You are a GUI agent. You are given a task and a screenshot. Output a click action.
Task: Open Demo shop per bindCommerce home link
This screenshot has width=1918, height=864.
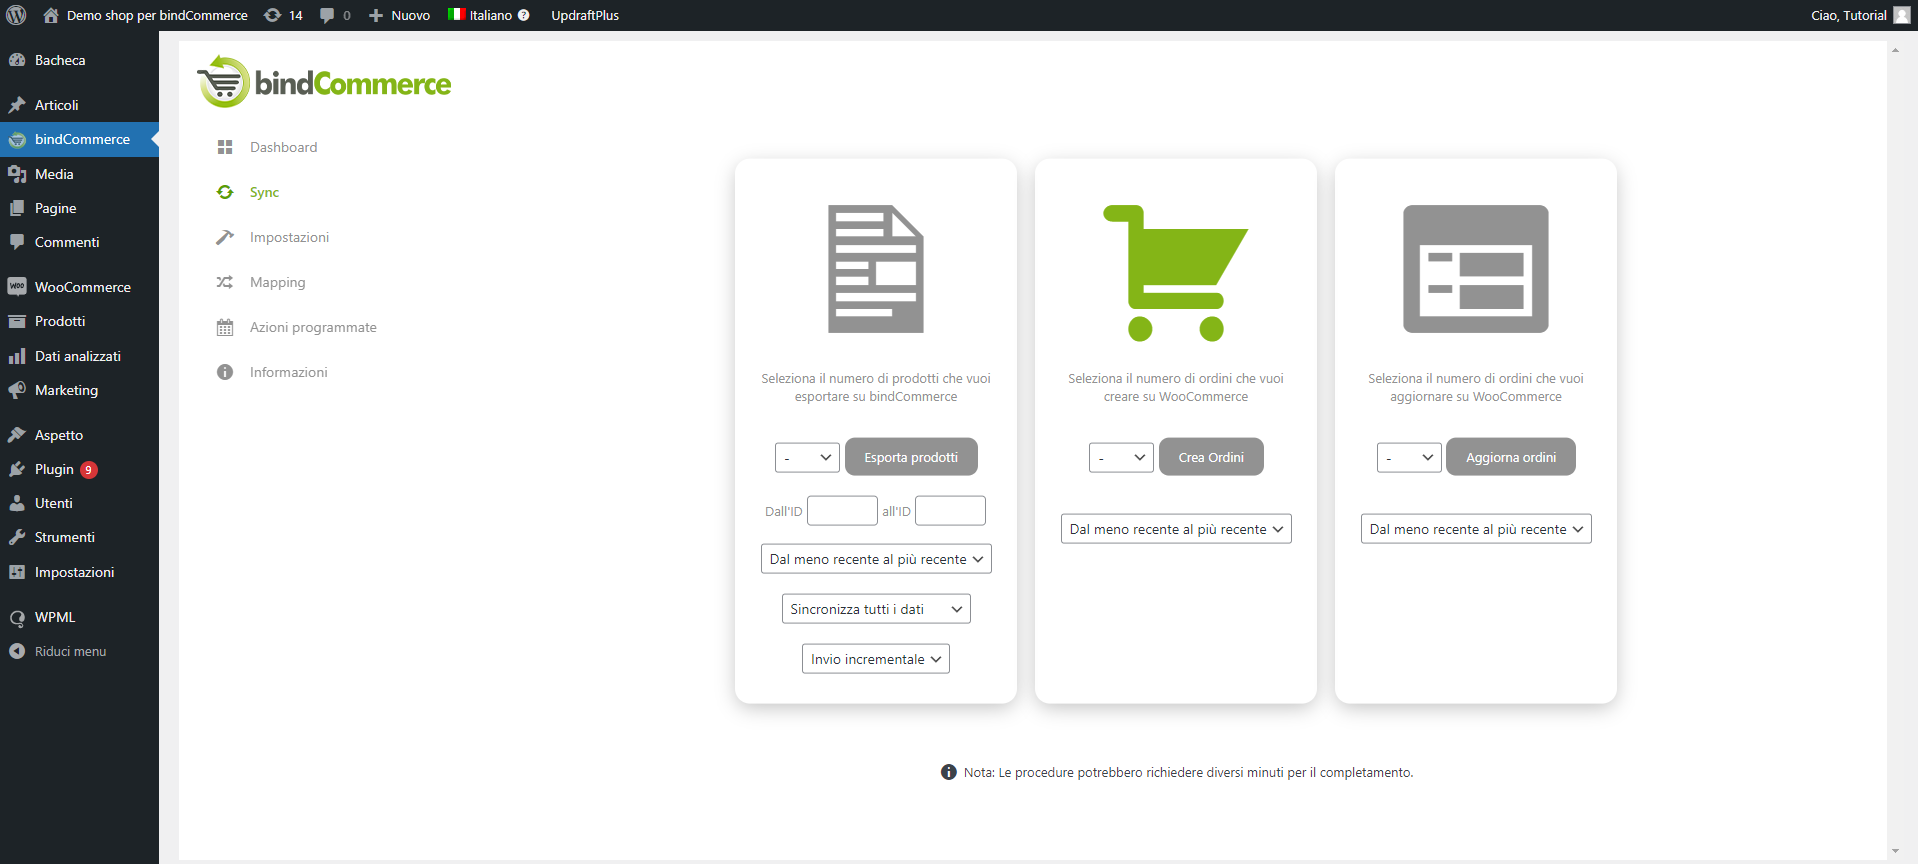[x=145, y=15]
